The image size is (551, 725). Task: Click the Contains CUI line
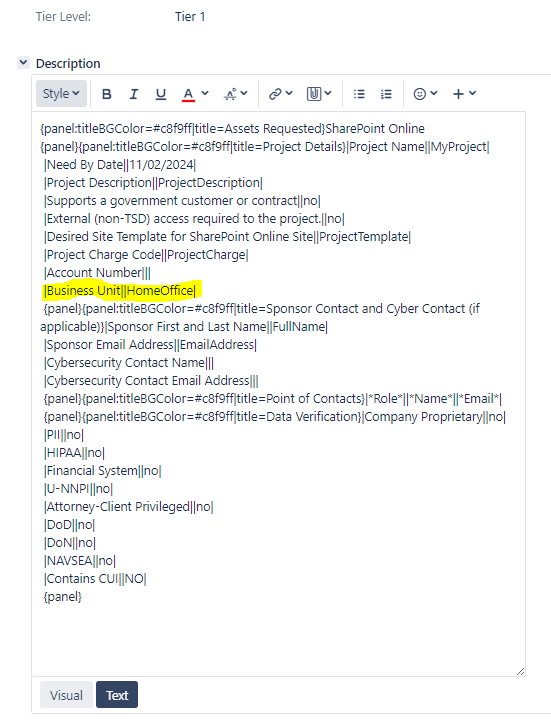(x=95, y=579)
